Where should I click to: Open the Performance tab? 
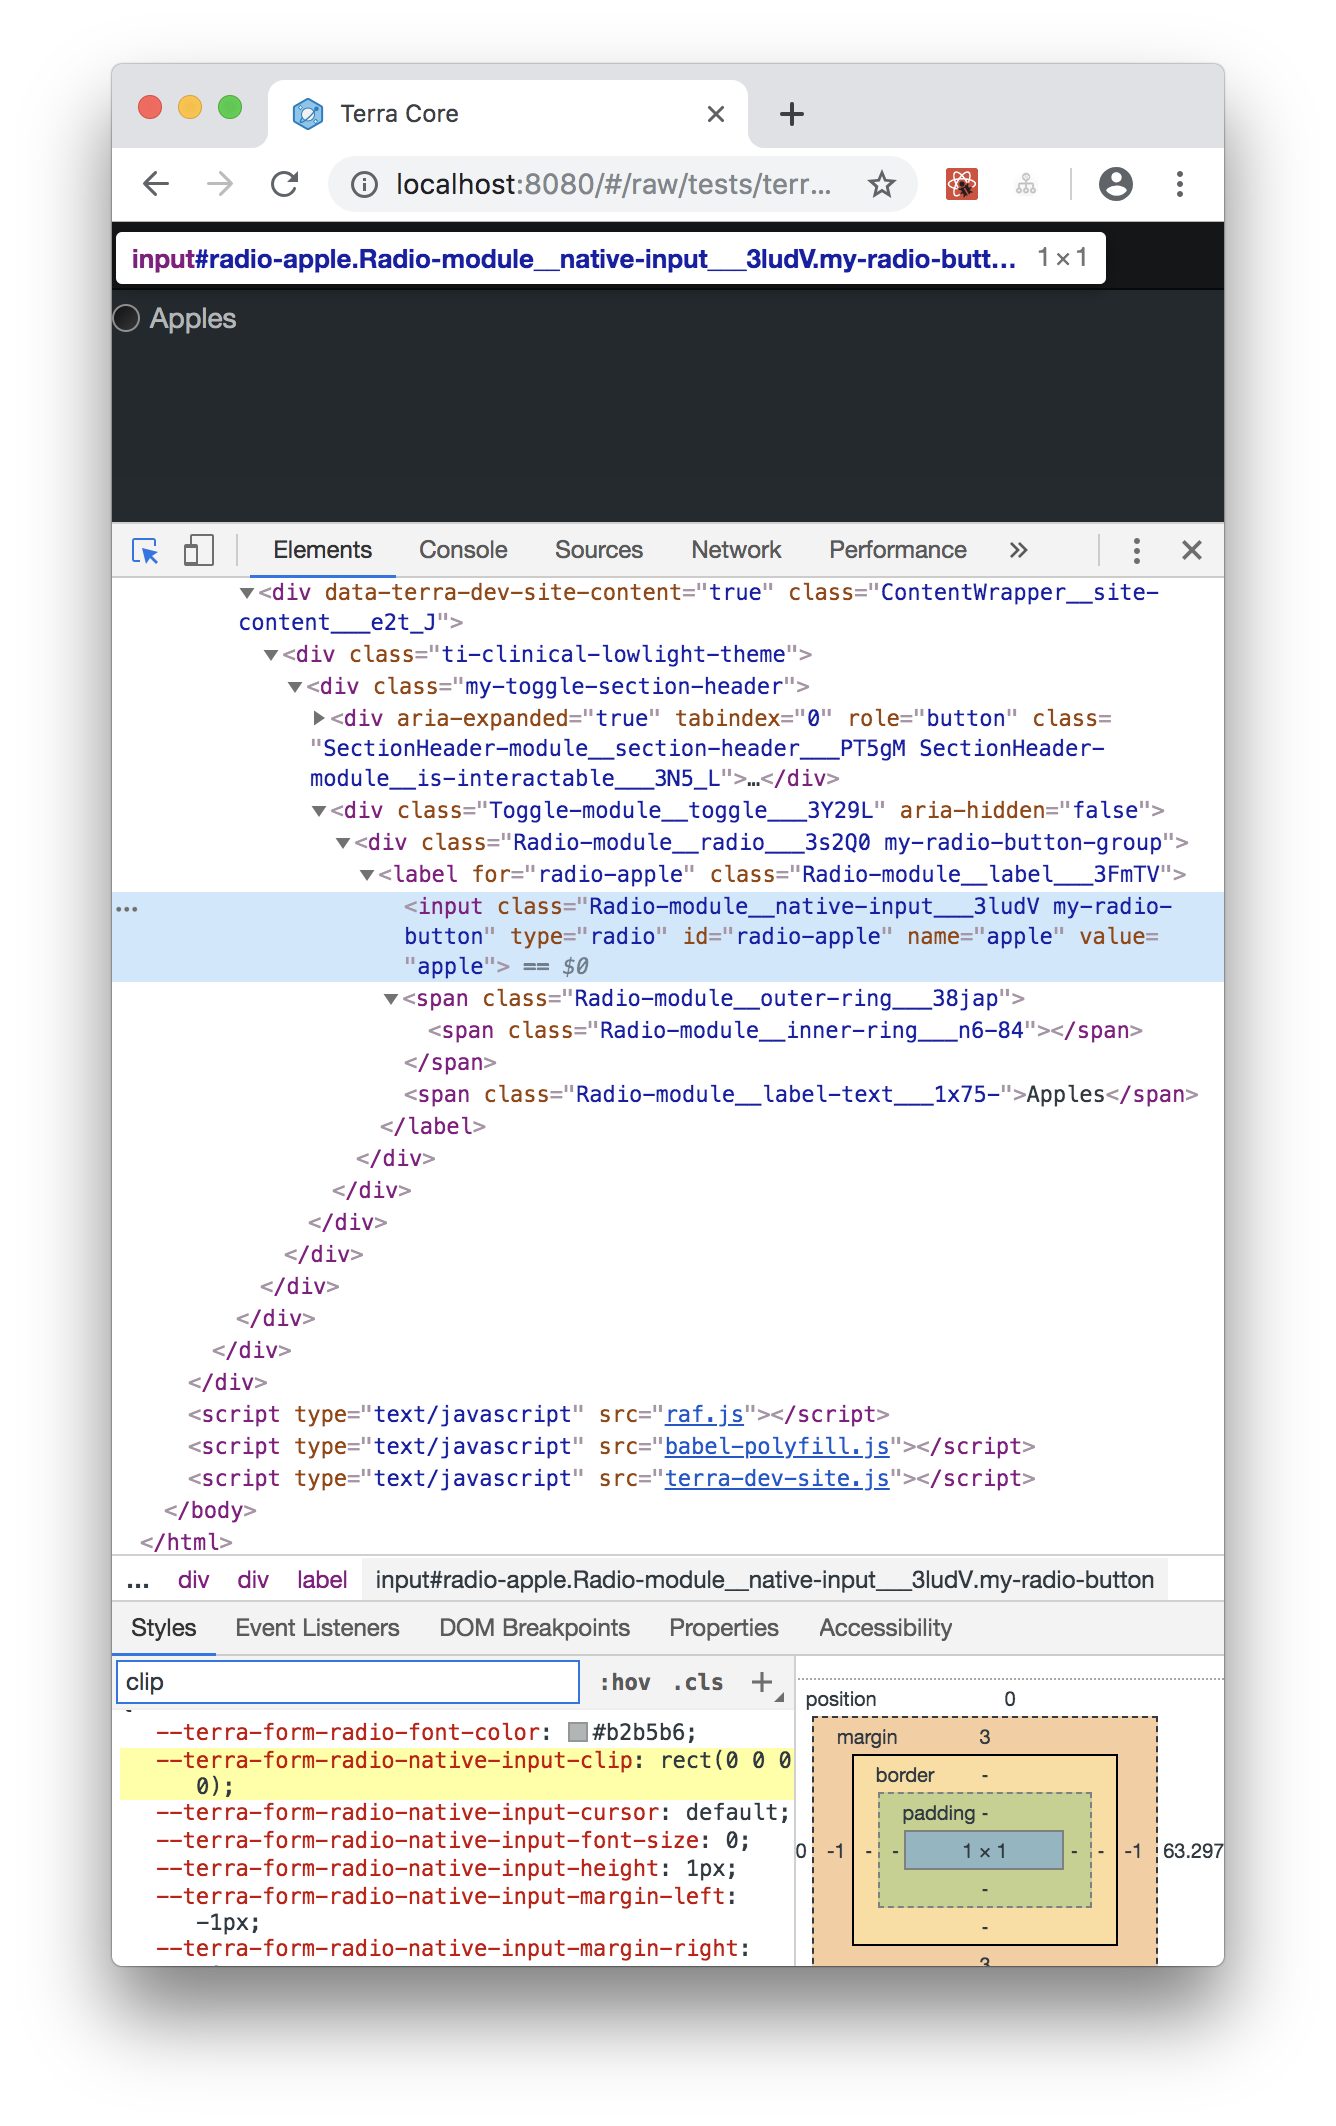[x=898, y=550]
